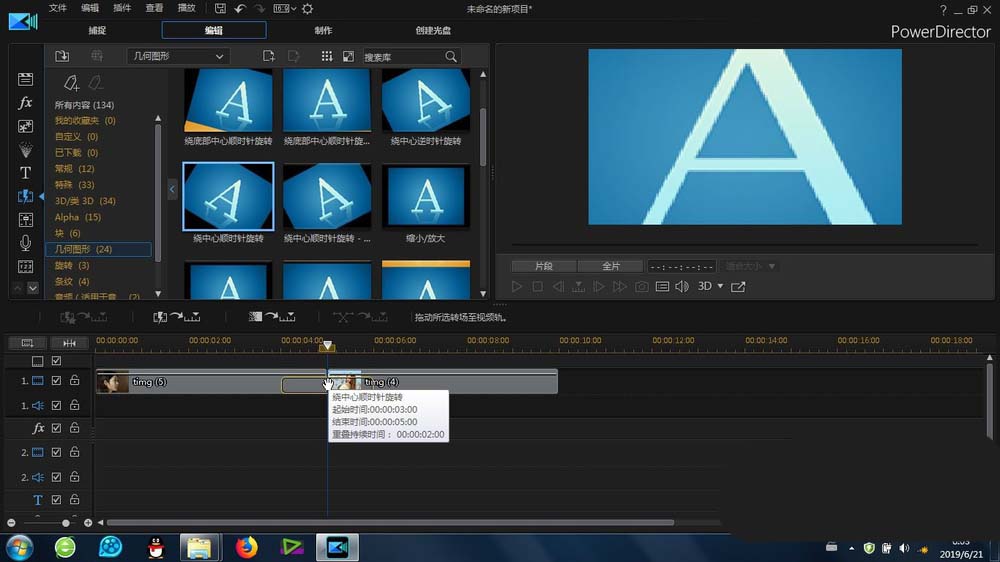Open the Chapter Room filmstrip icon
The width and height of the screenshot is (1000, 562).
coord(26,266)
